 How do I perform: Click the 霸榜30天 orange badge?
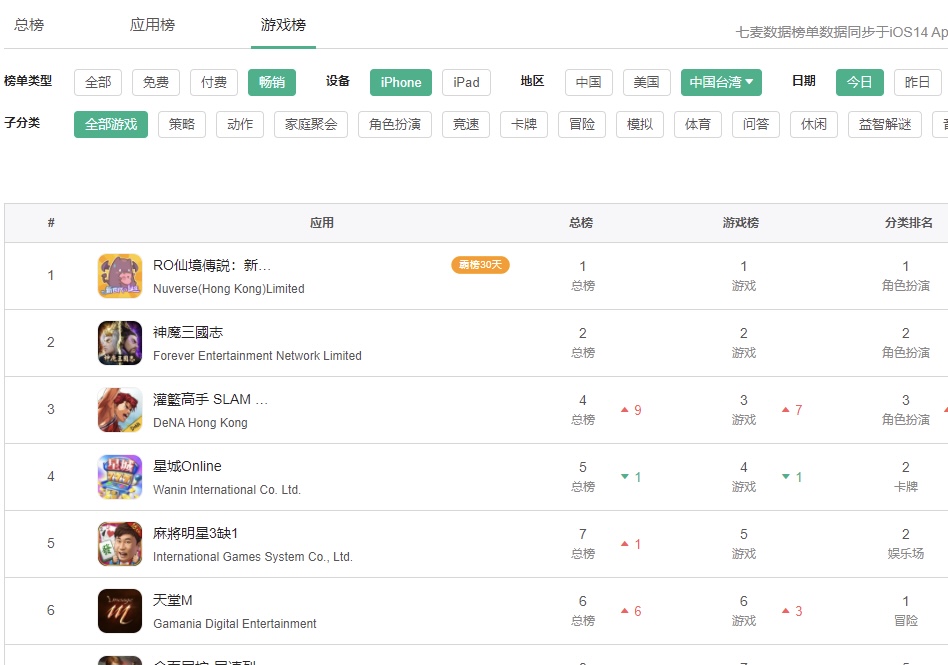click(x=480, y=265)
